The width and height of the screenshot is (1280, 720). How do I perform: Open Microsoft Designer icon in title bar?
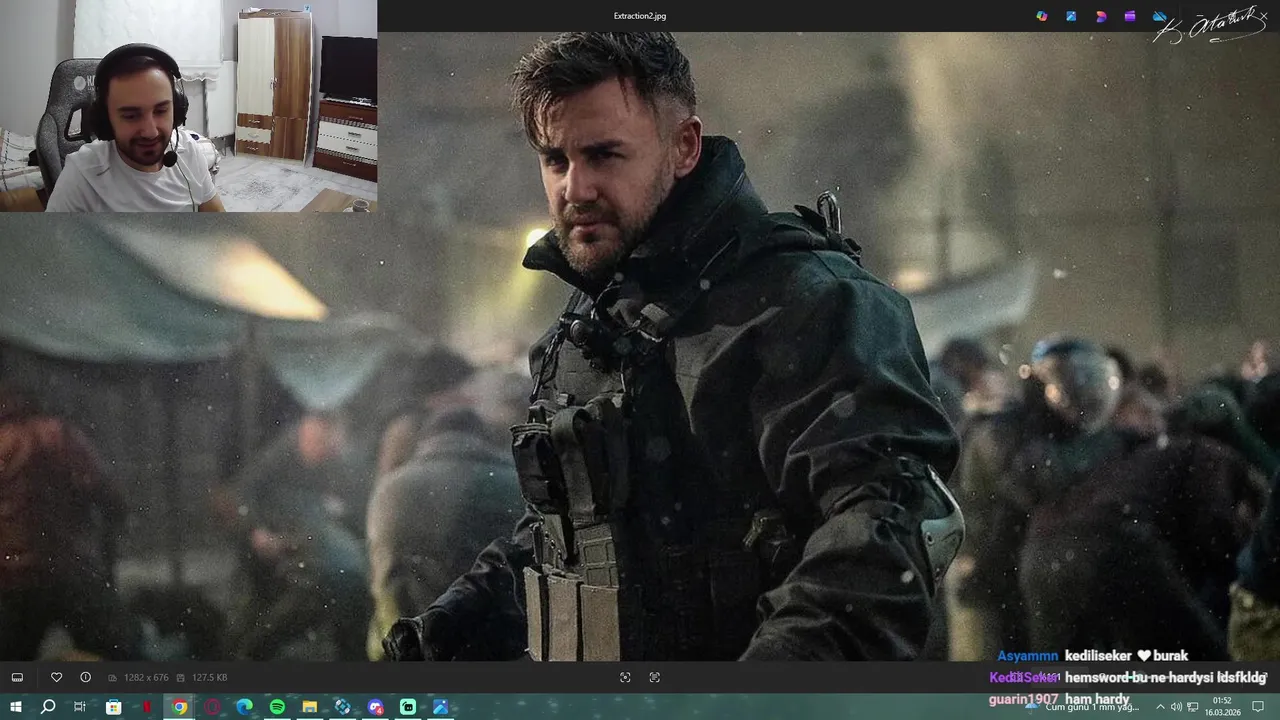pos(1101,16)
